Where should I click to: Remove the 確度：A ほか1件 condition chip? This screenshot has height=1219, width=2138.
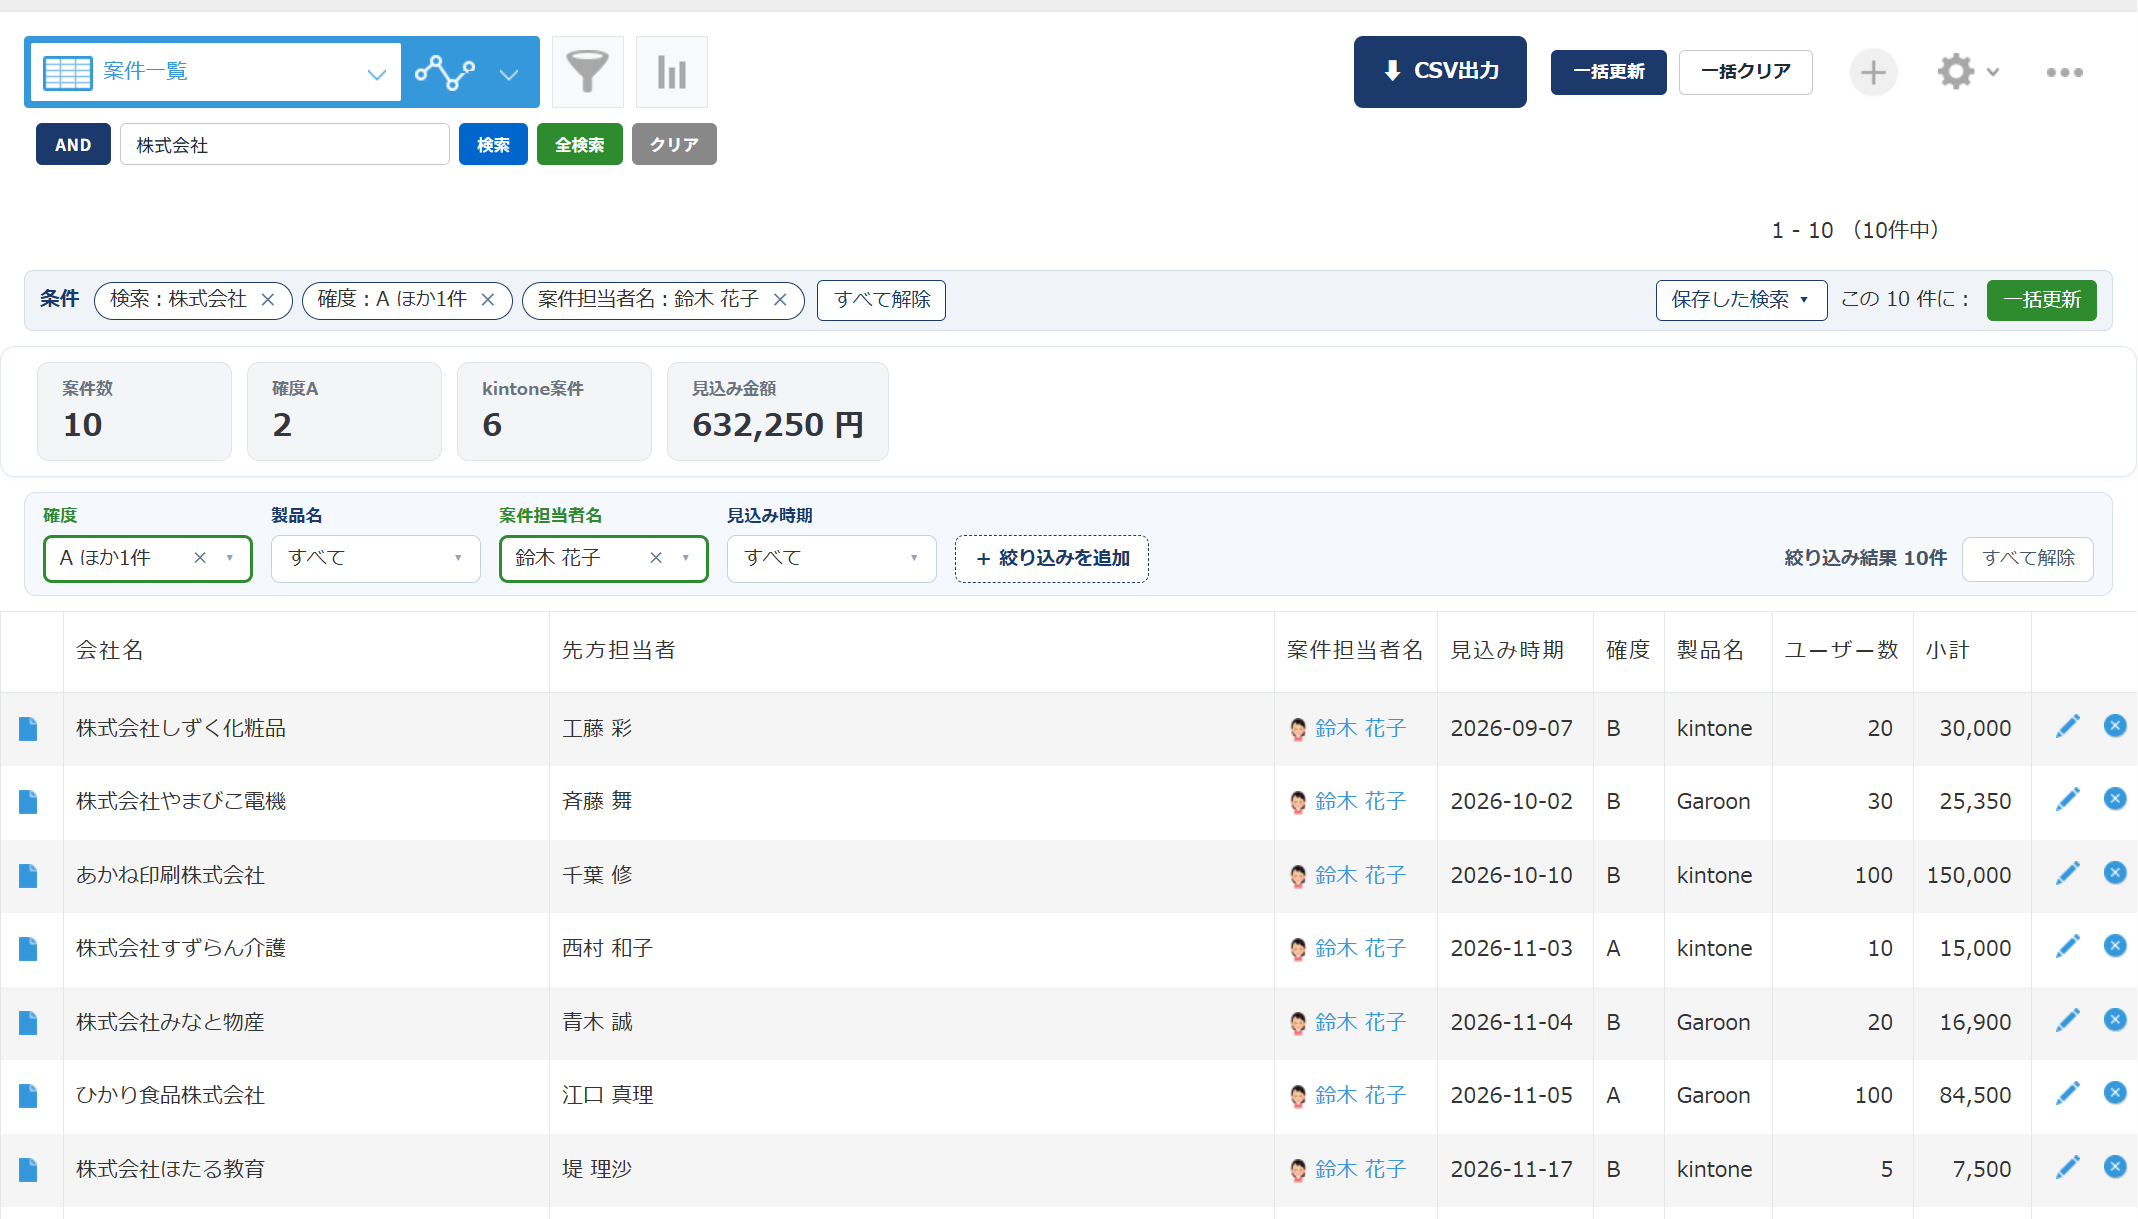487,300
